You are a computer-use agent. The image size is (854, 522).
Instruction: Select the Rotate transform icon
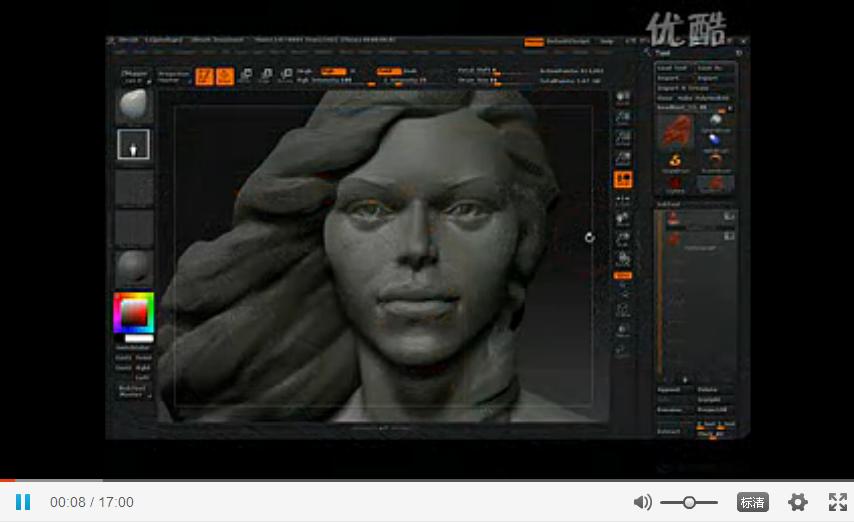coord(285,75)
